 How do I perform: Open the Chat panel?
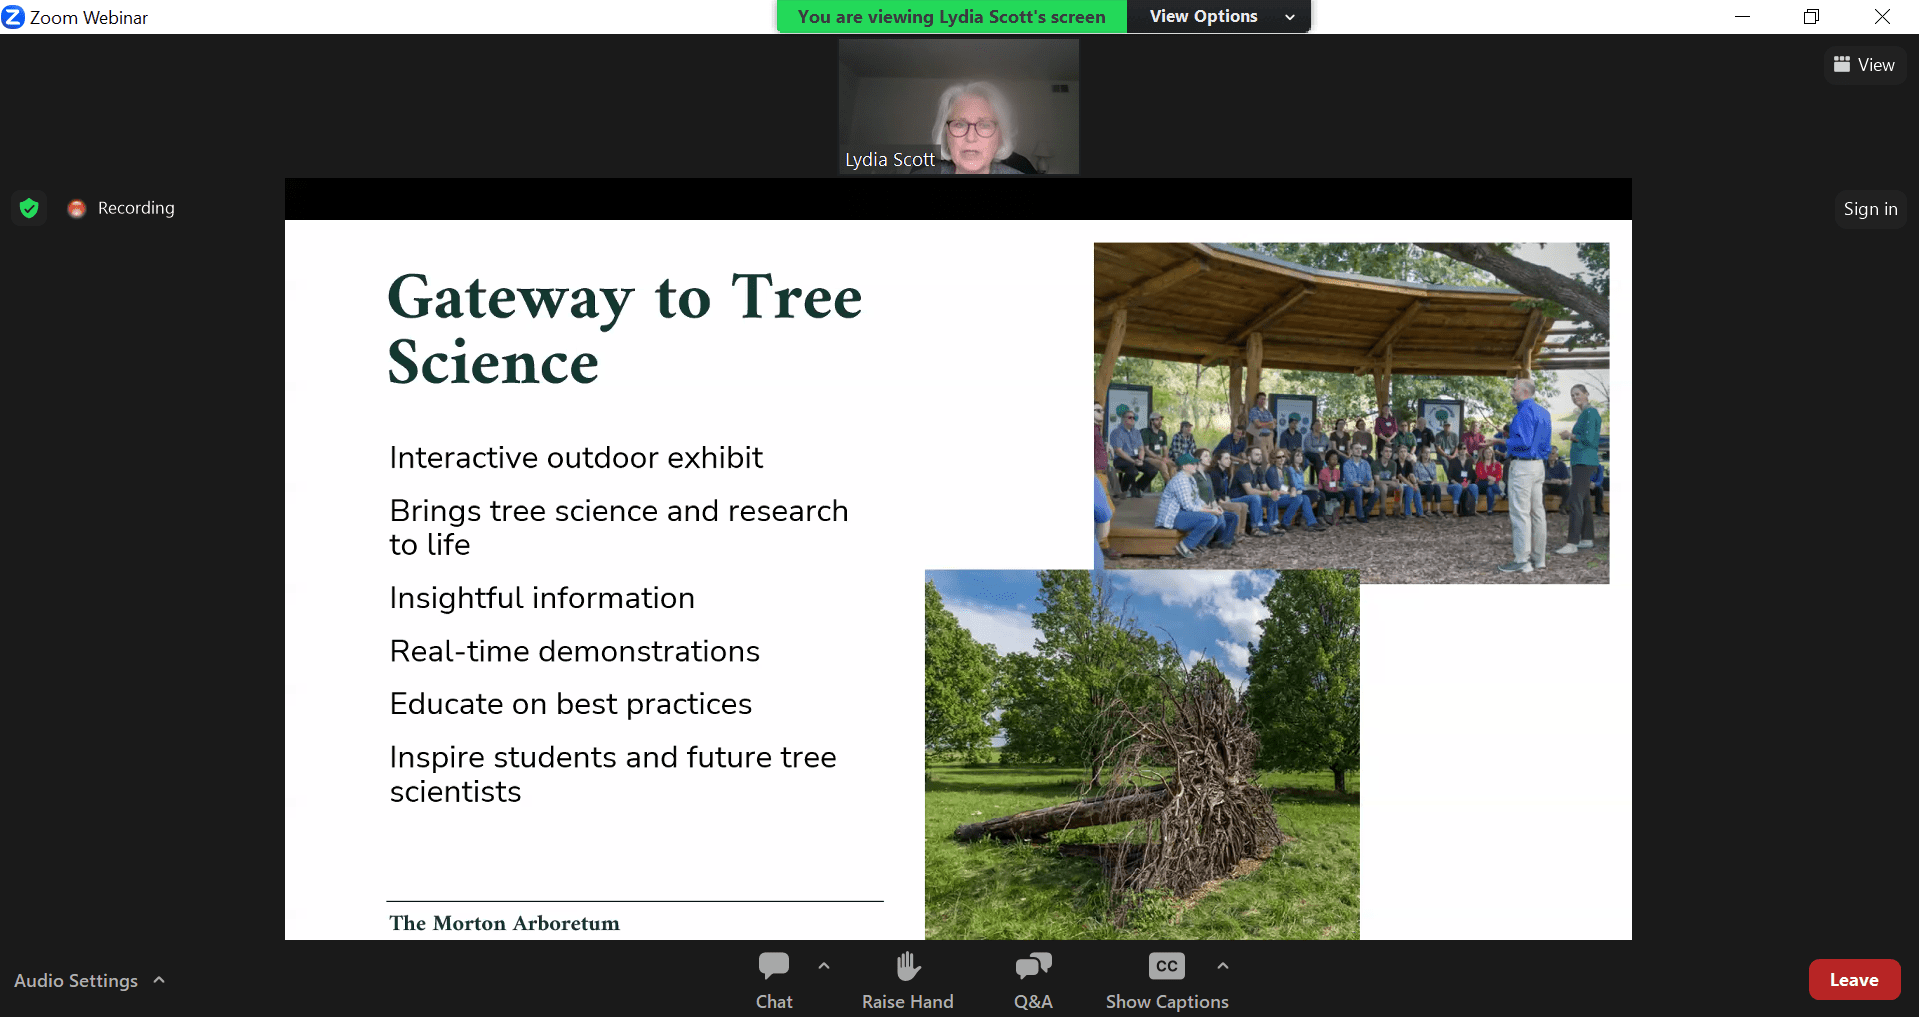(774, 980)
